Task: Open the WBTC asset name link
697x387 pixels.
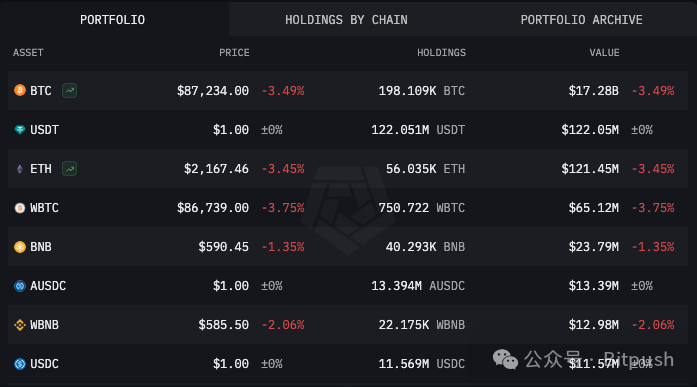Action: point(44,208)
